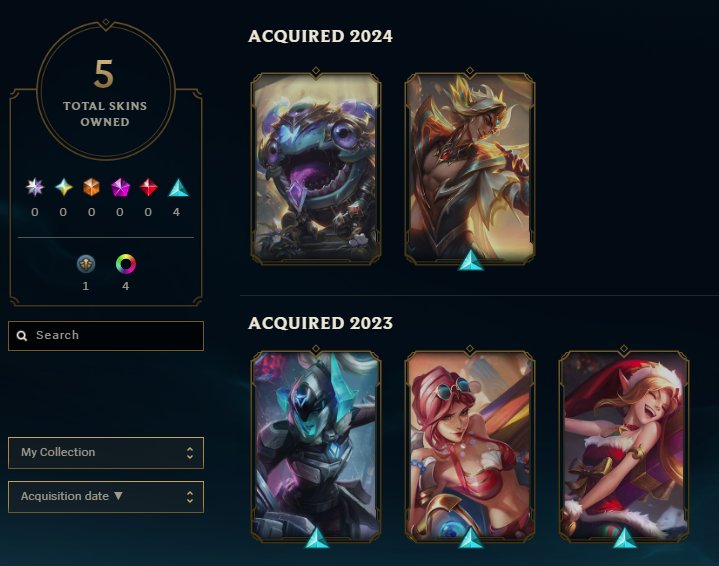Open the golden blond-haired champion skin card

(x=470, y=168)
